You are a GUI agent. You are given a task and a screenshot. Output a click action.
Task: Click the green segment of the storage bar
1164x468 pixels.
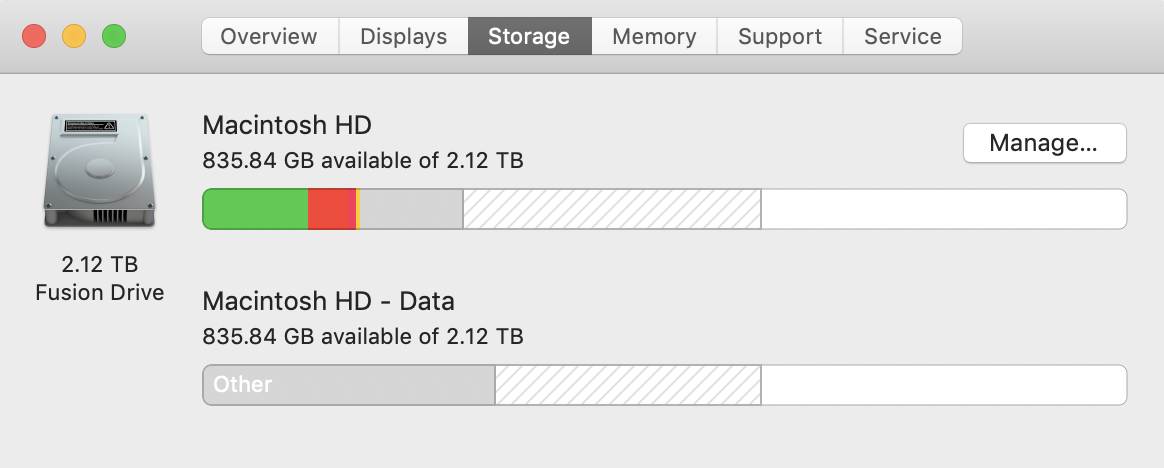255,209
